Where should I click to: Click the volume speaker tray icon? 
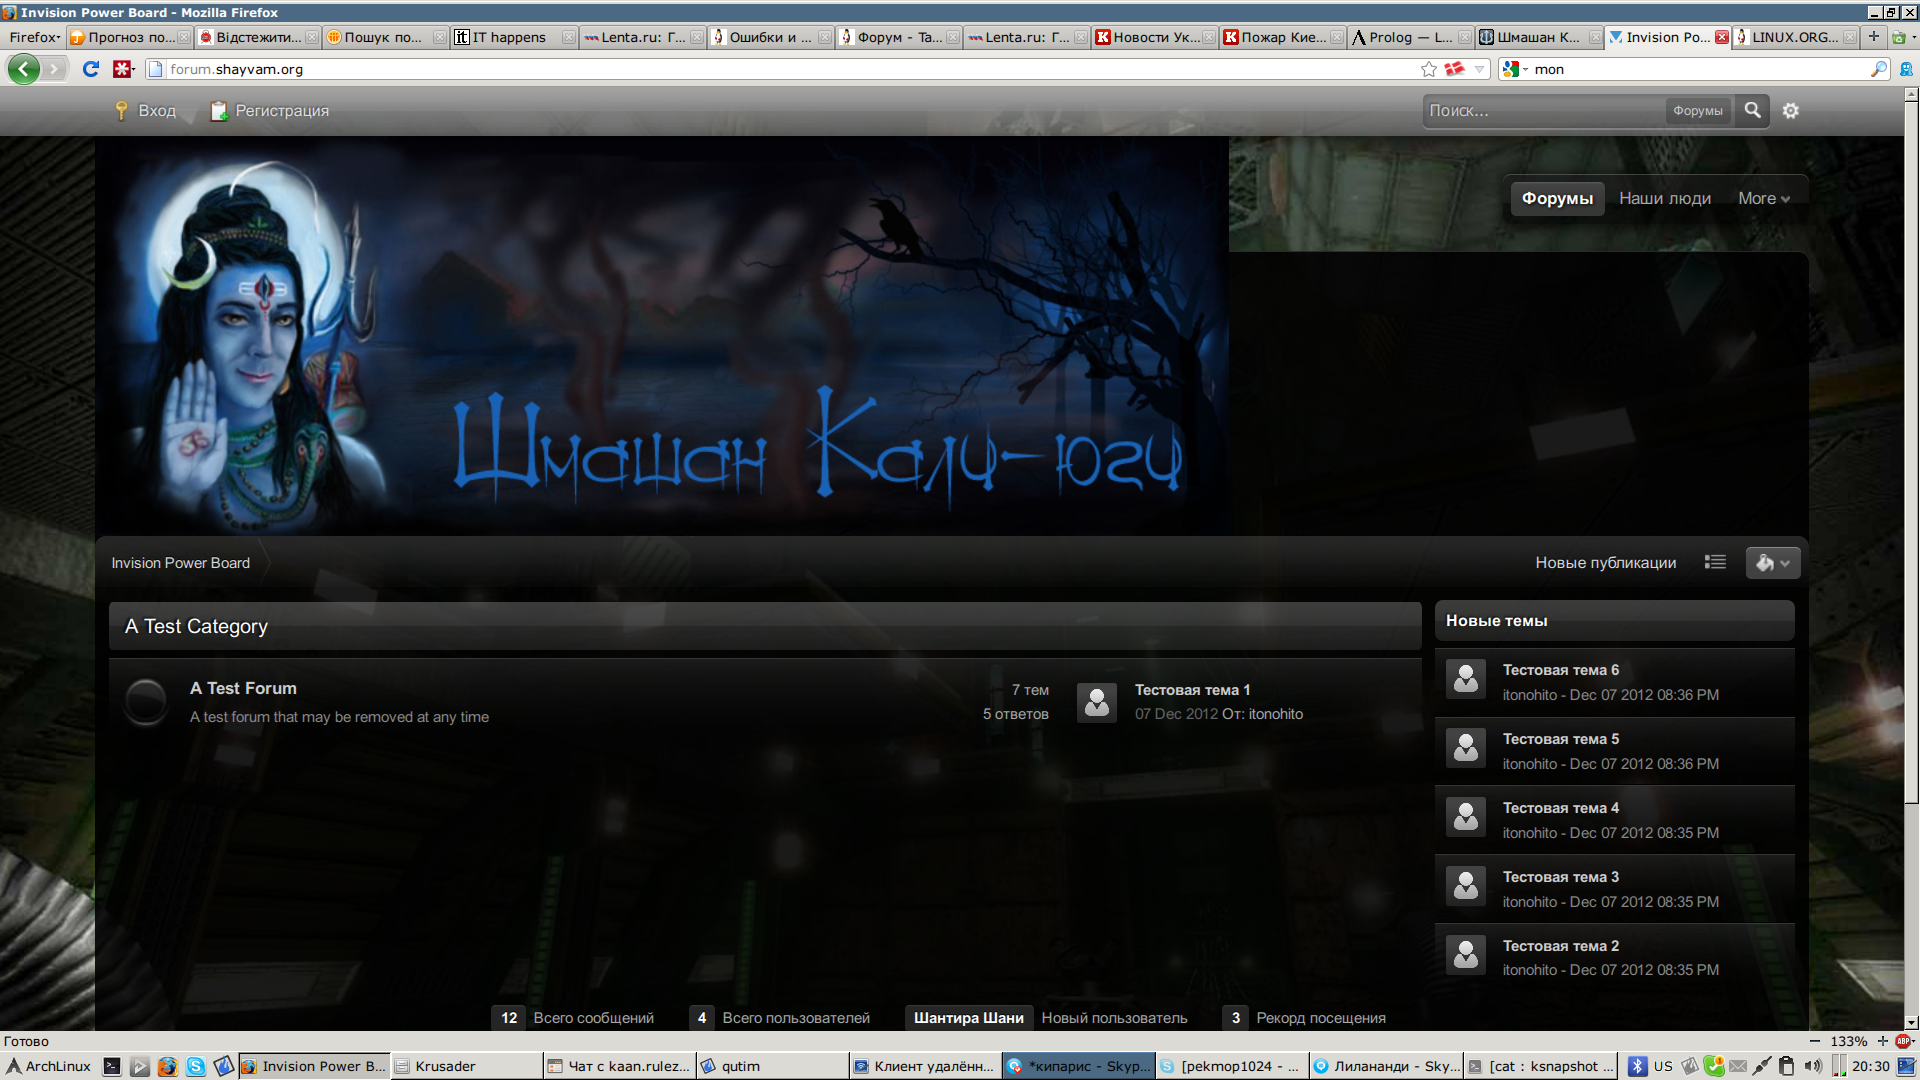(x=1813, y=1066)
